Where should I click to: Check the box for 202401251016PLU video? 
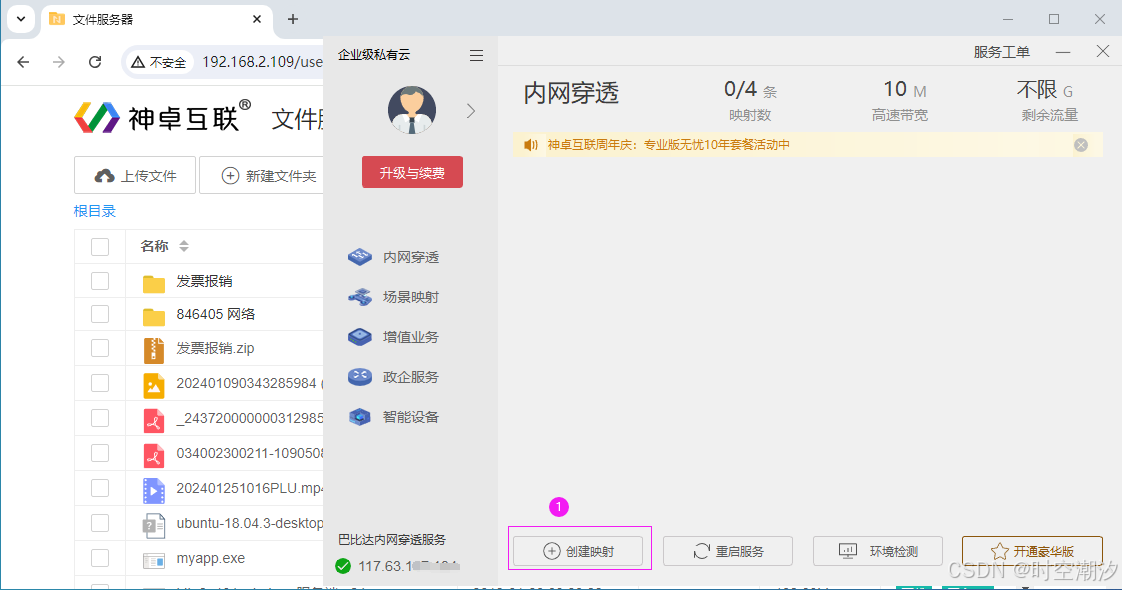(x=100, y=488)
